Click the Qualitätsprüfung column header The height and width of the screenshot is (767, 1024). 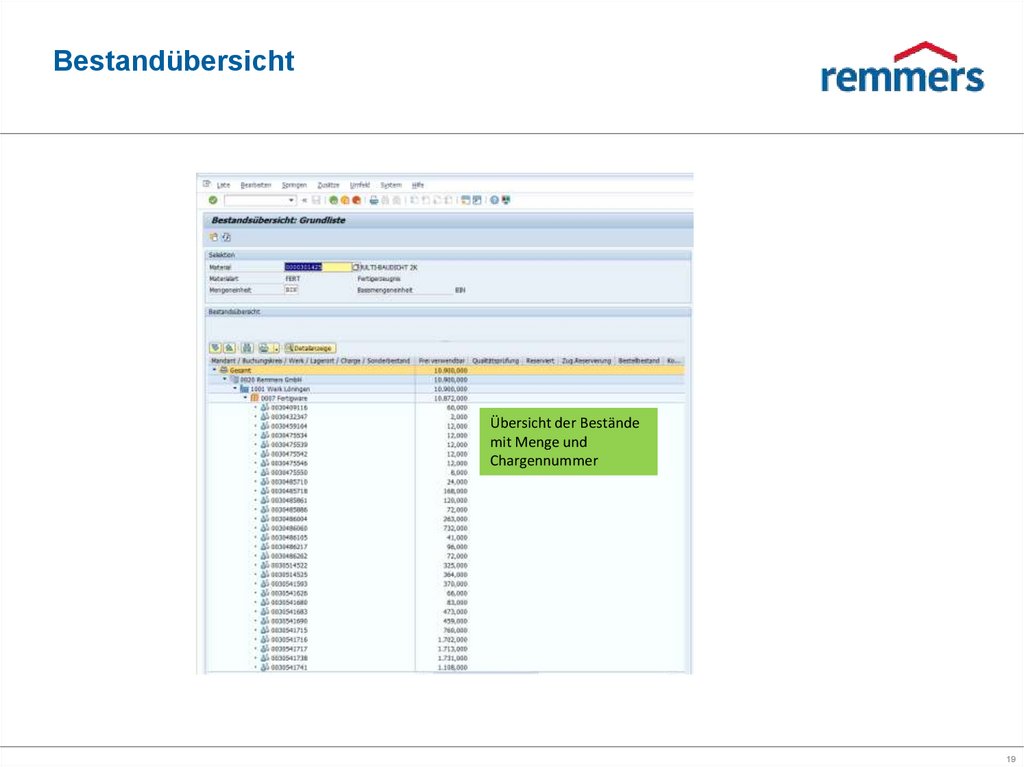click(496, 361)
